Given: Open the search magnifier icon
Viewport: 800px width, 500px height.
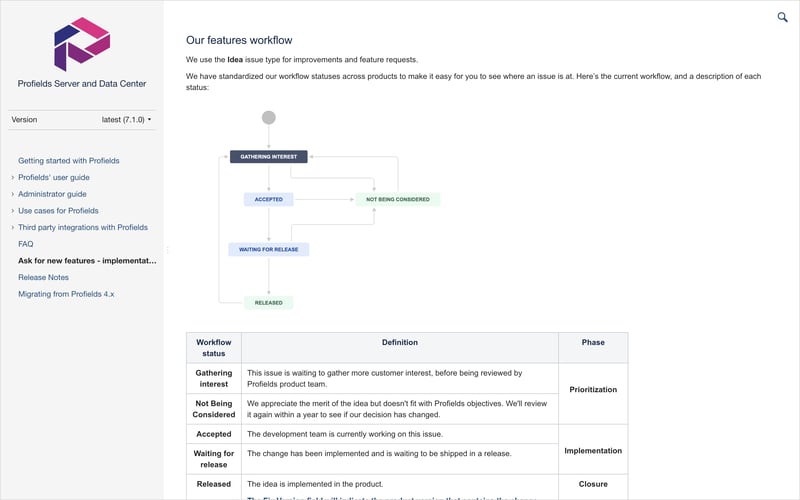Looking at the screenshot, I should pos(782,17).
